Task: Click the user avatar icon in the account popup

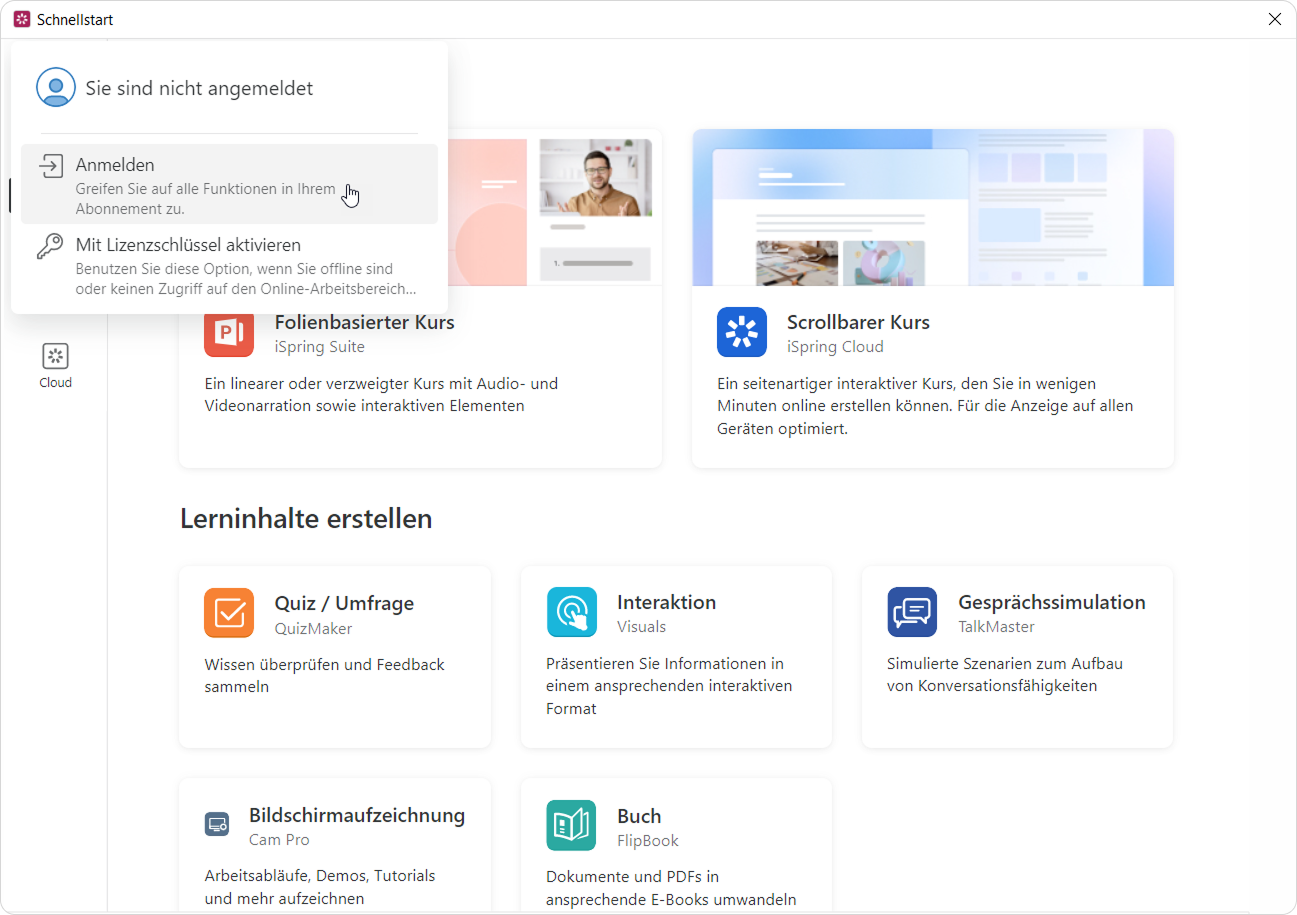Action: click(x=56, y=88)
